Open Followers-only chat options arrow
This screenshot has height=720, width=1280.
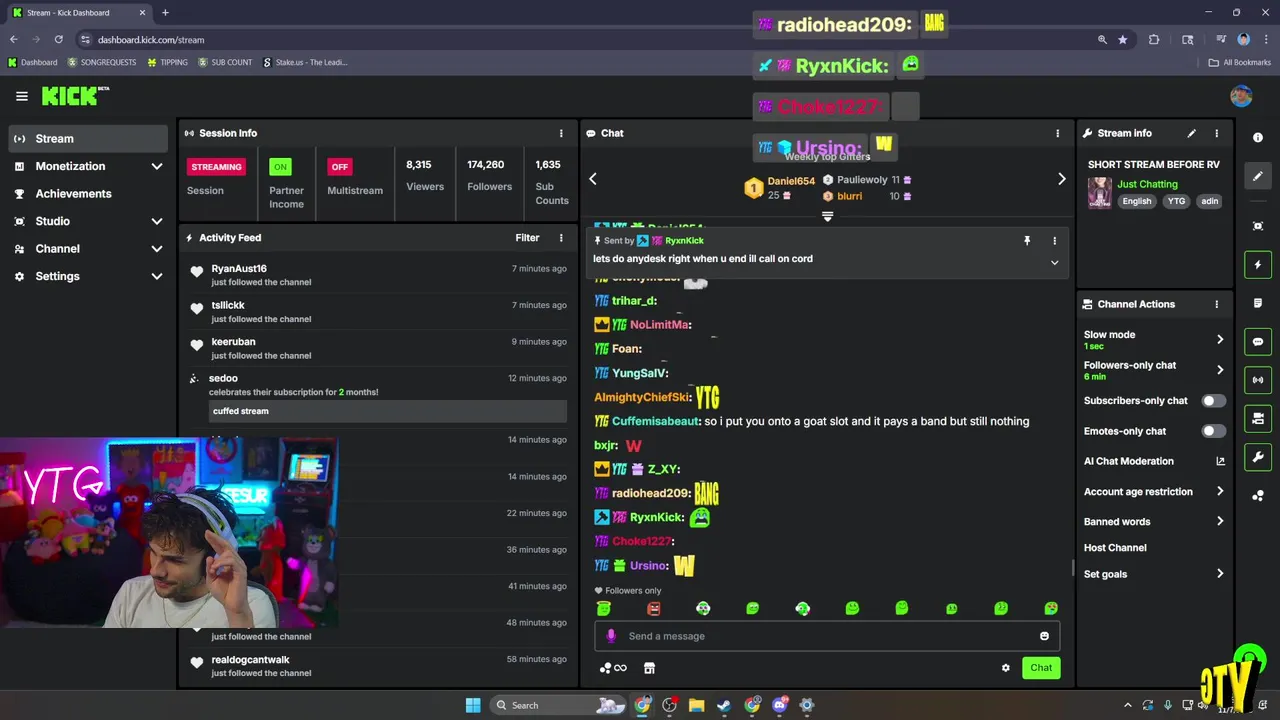pos(1220,370)
